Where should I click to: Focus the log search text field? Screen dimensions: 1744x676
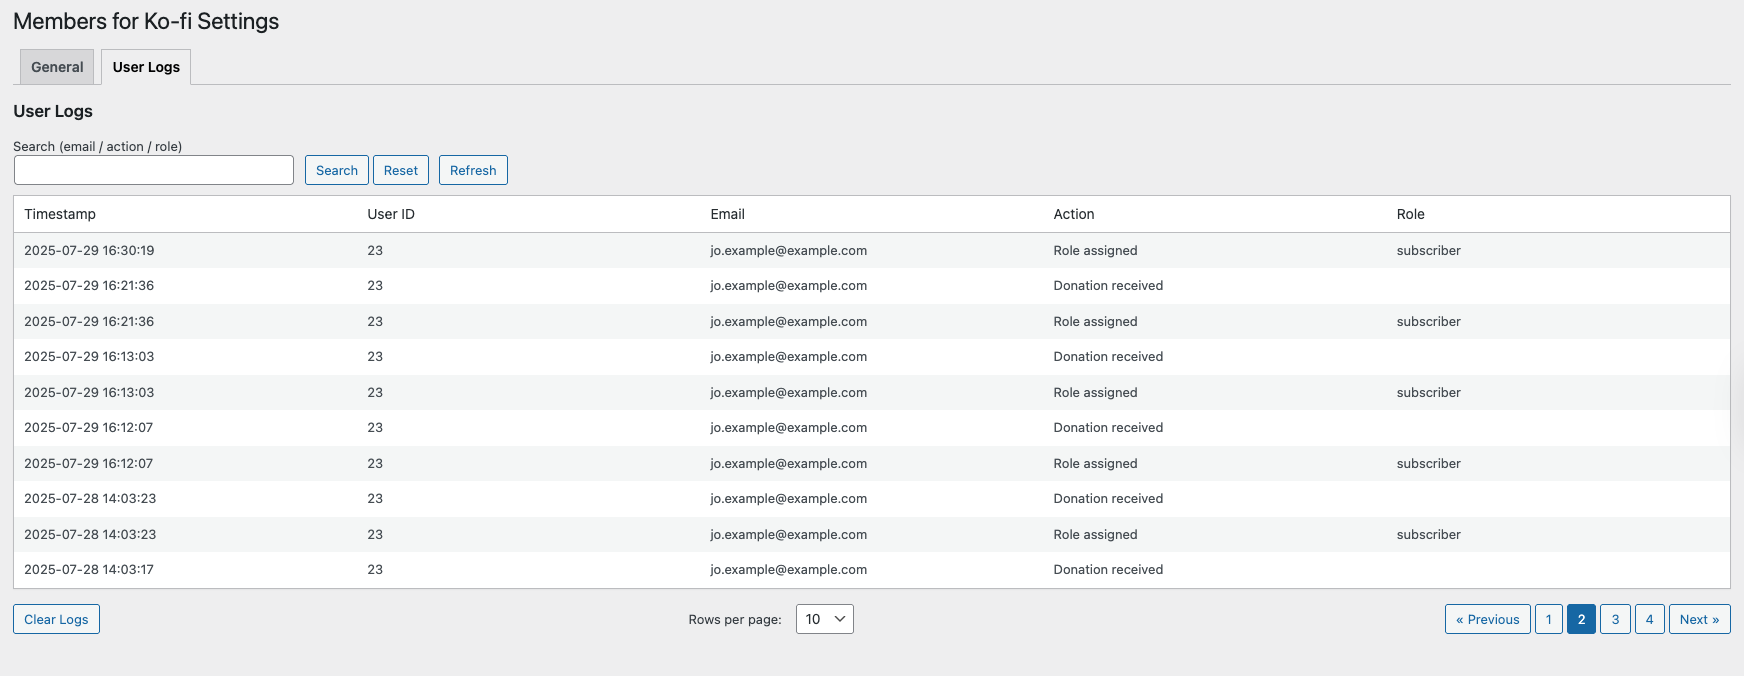click(154, 170)
